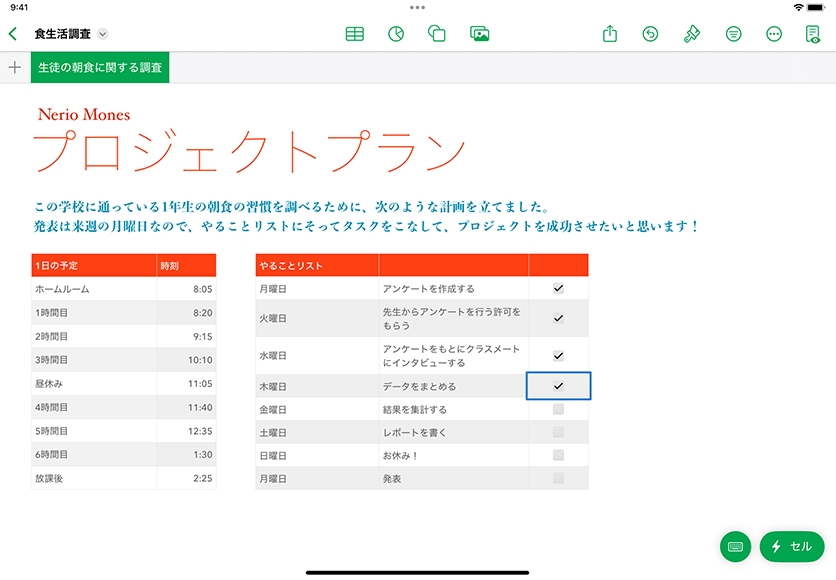
Task: Select the 昼休み cell in schedule table
Action: (93, 383)
